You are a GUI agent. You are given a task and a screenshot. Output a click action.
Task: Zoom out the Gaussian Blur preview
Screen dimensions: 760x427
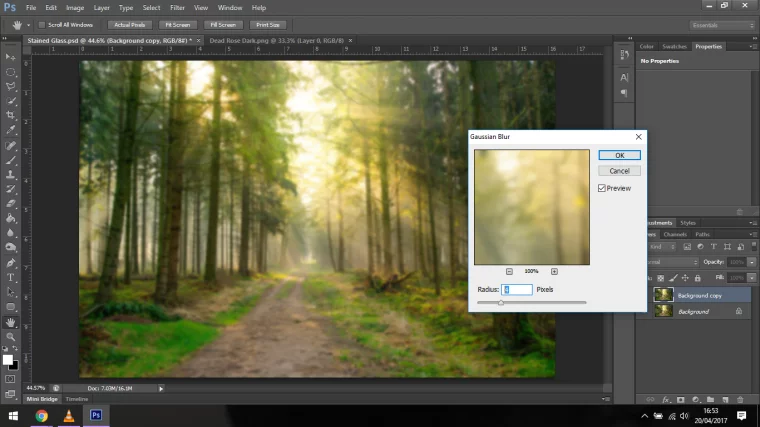pos(509,271)
